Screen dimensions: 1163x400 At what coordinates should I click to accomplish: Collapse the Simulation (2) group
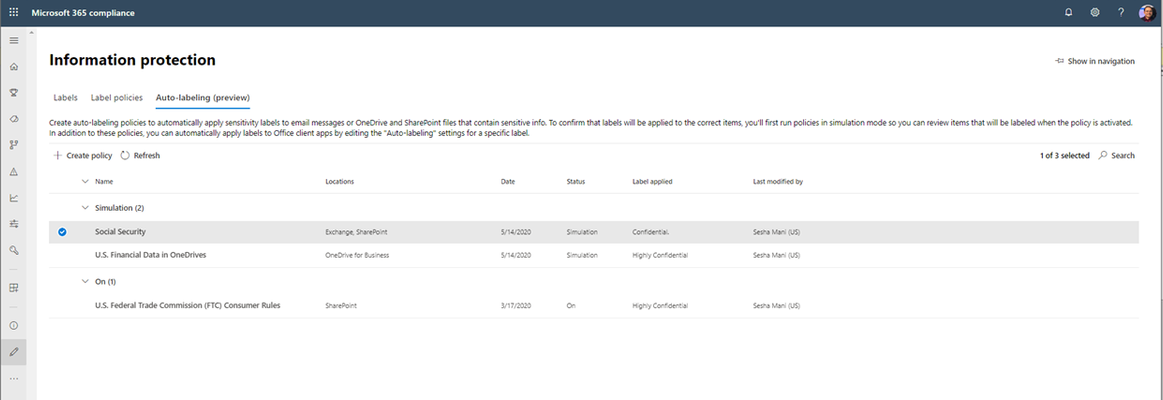[85, 208]
